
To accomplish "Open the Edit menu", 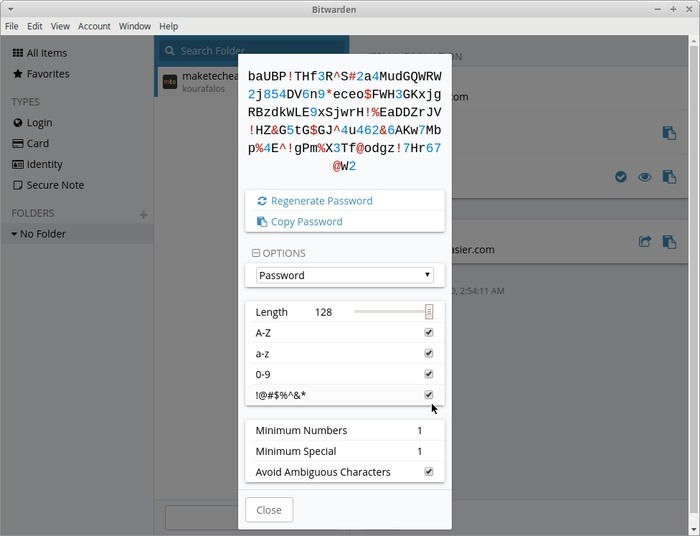I will coord(34,26).
